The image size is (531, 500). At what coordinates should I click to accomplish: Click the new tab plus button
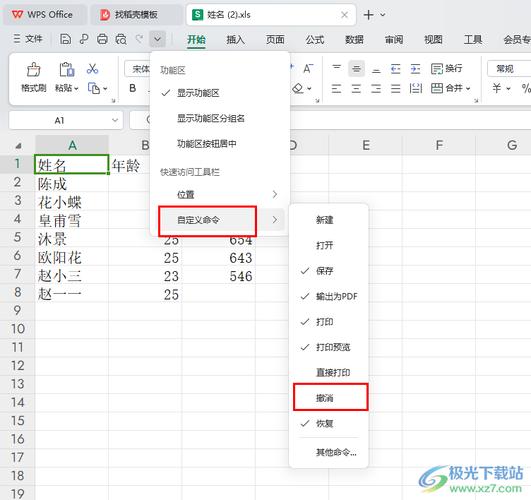tap(368, 15)
